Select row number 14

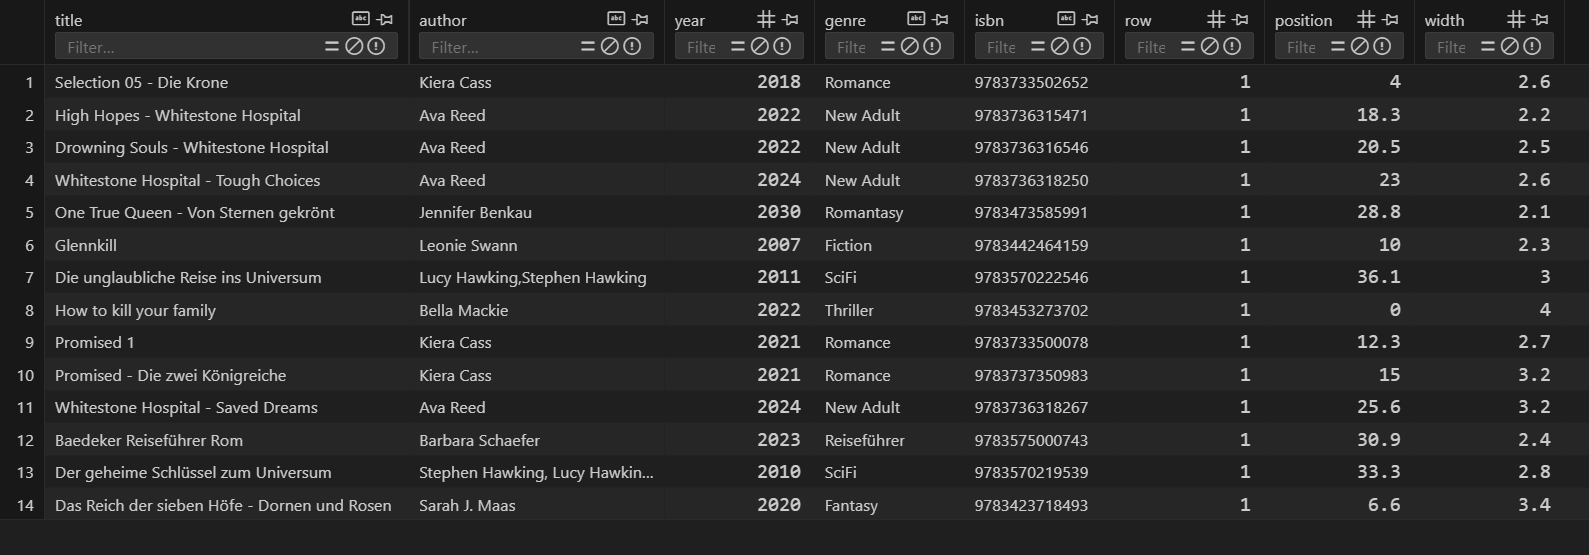click(25, 505)
